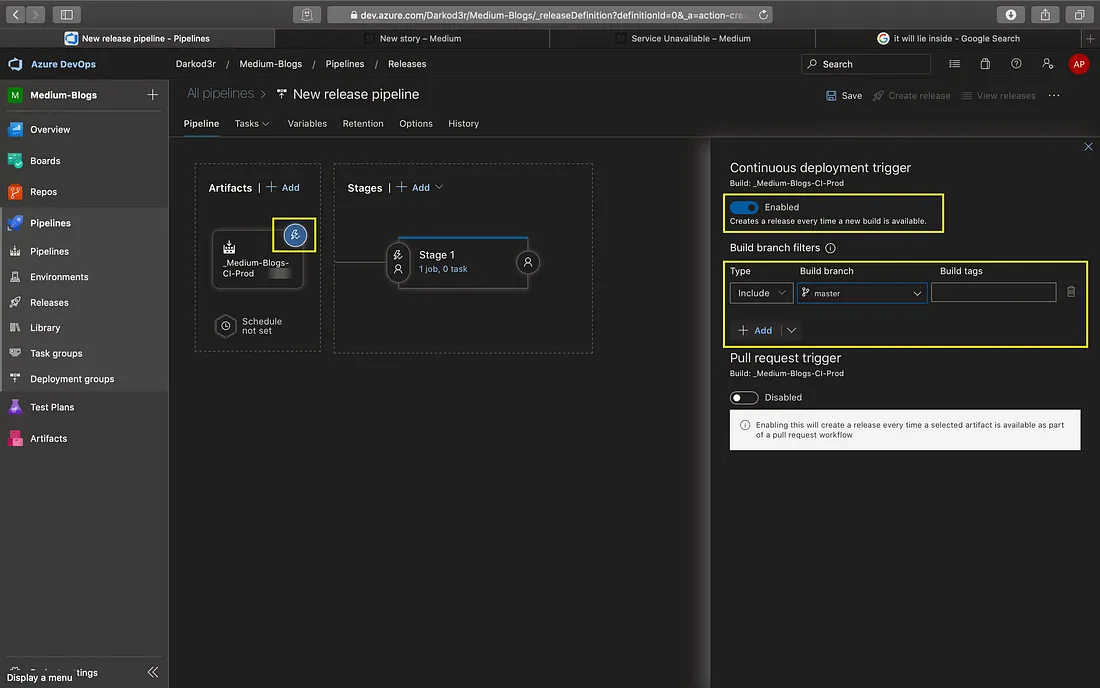
Task: Click the continuous deployment trigger lightning icon
Action: point(295,235)
